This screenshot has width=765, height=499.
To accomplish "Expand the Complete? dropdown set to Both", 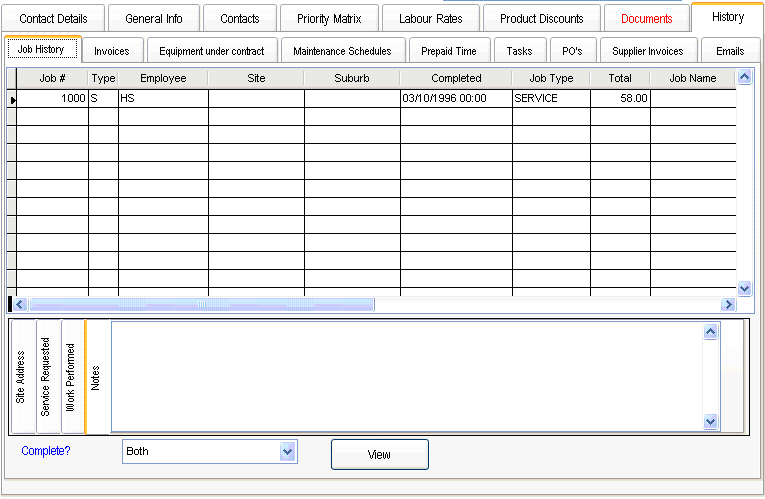I will 288,452.
